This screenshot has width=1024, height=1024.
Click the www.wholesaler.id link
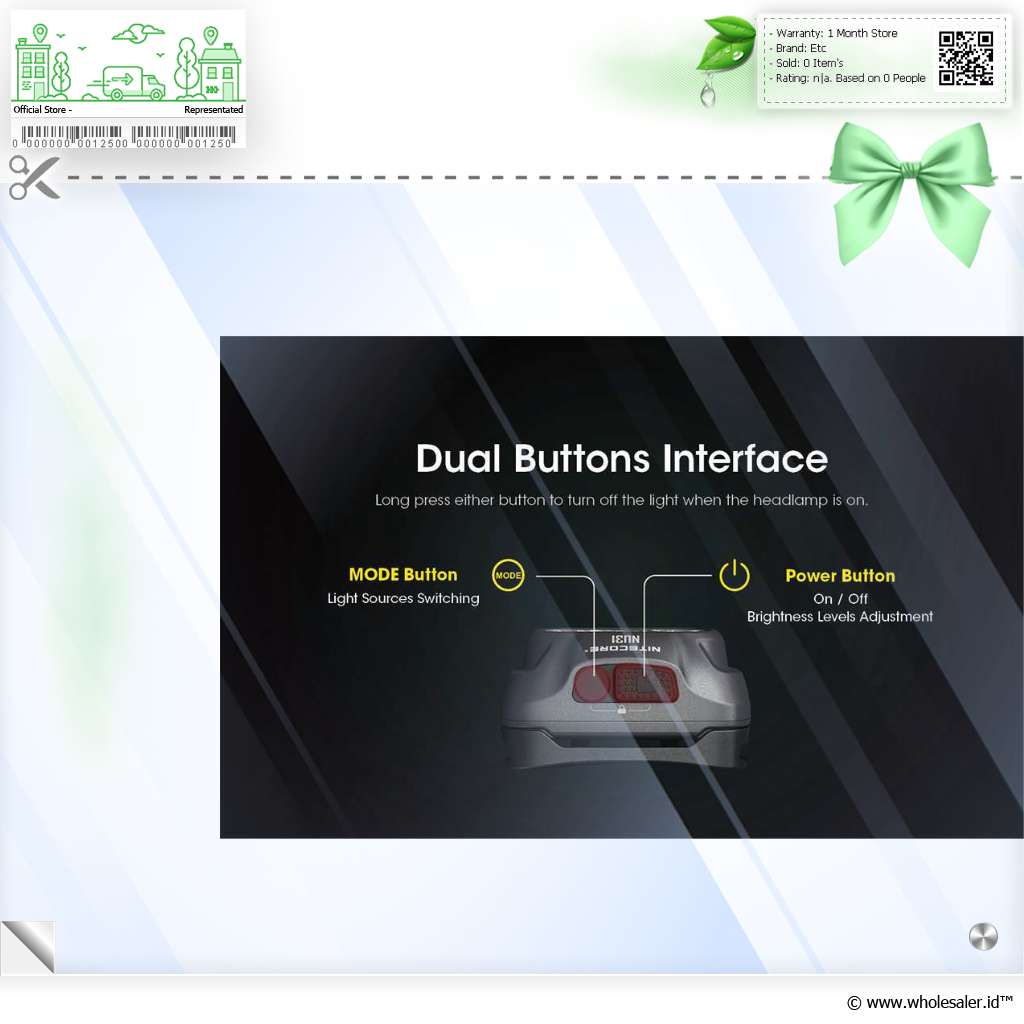tap(932, 1002)
